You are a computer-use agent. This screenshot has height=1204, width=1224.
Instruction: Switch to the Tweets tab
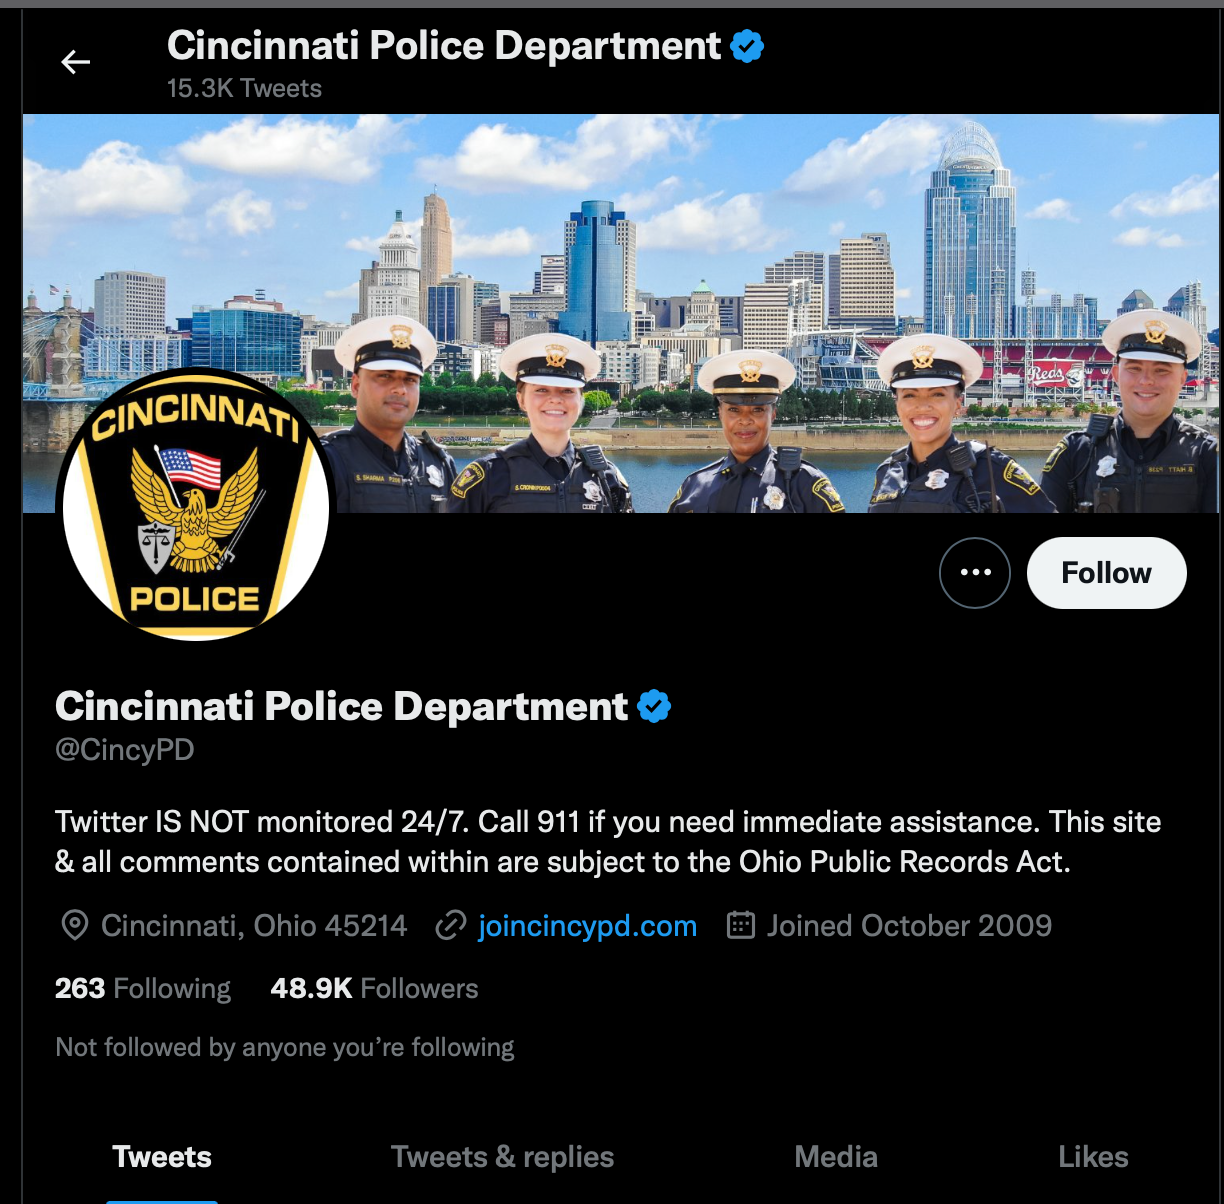click(162, 1157)
